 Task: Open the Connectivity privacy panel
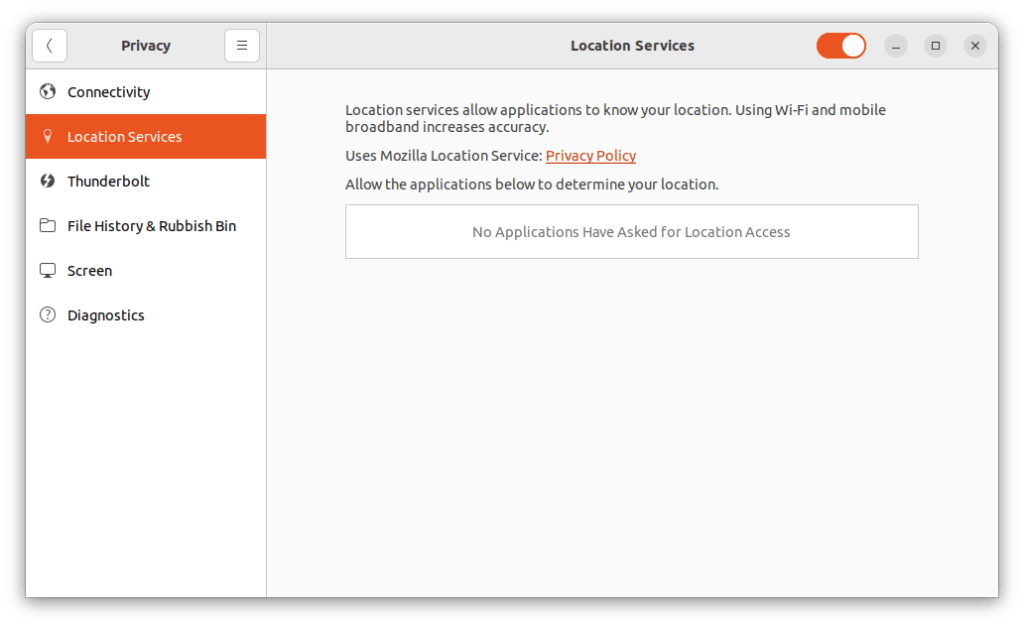[146, 92]
